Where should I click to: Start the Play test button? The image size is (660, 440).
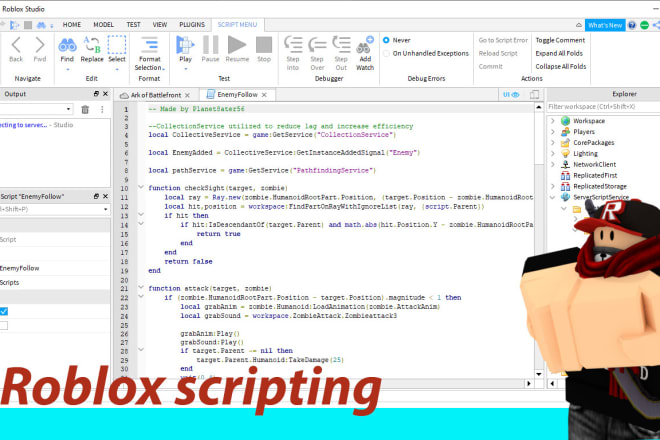(185, 45)
